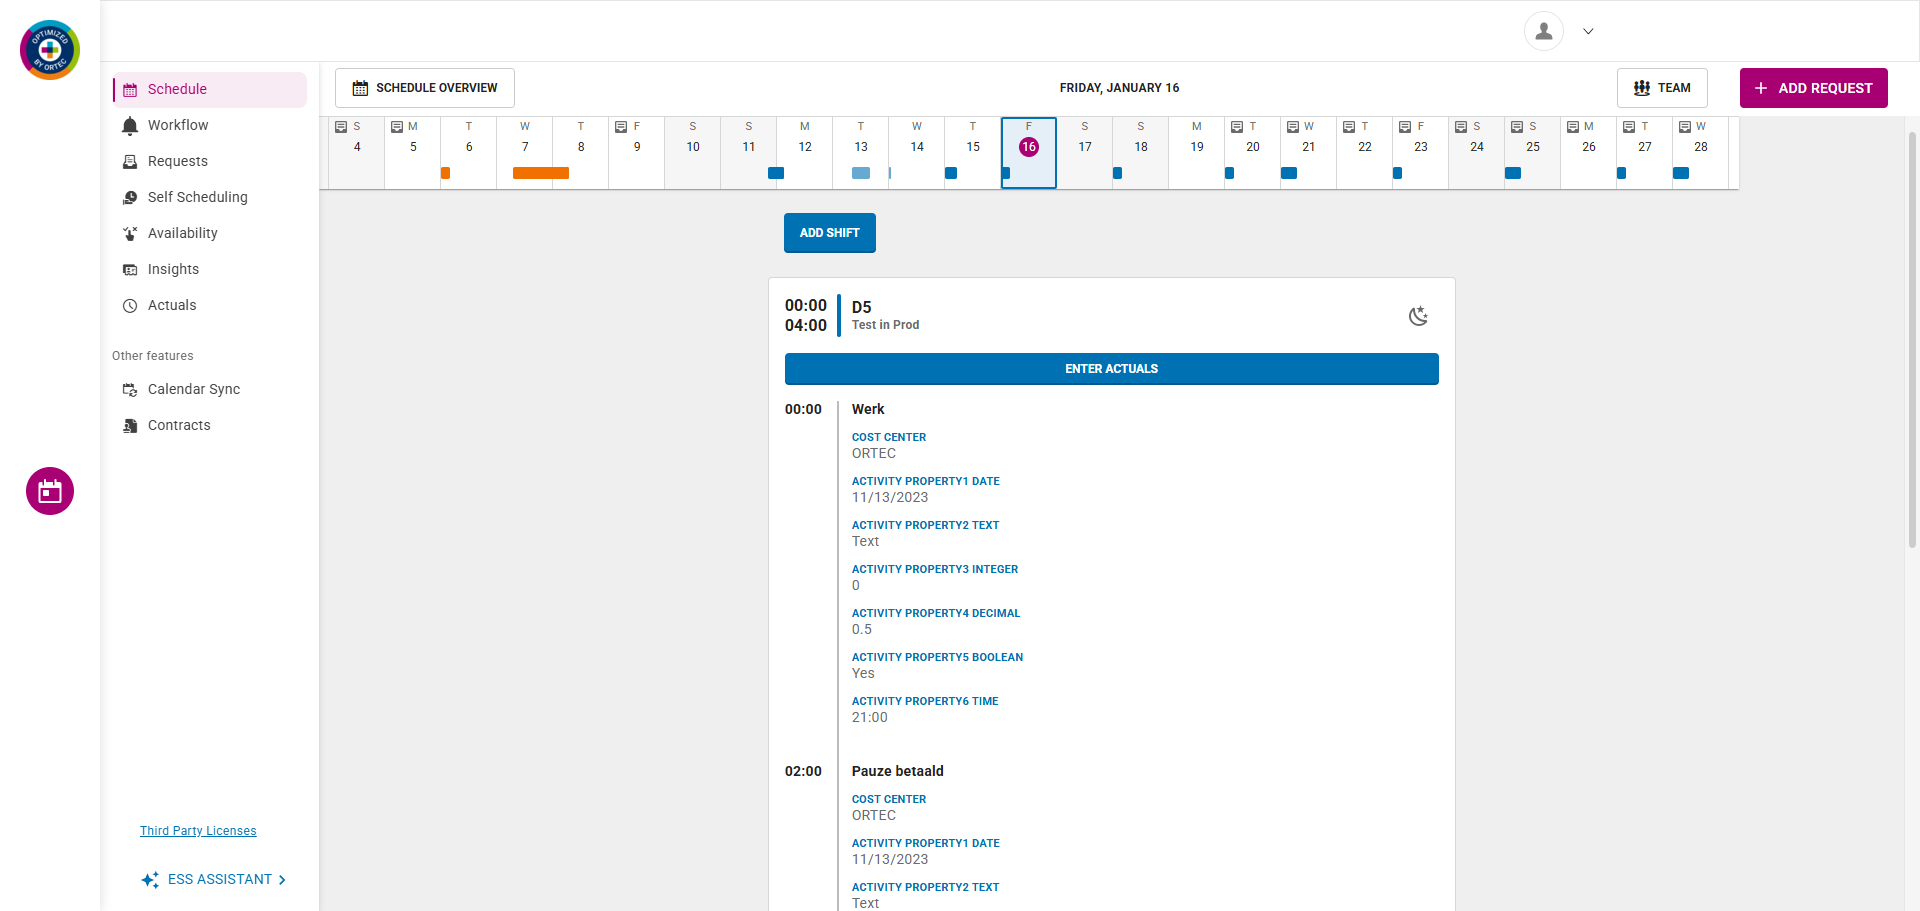The width and height of the screenshot is (1920, 911).
Task: Click the Add Shift button
Action: 830,233
